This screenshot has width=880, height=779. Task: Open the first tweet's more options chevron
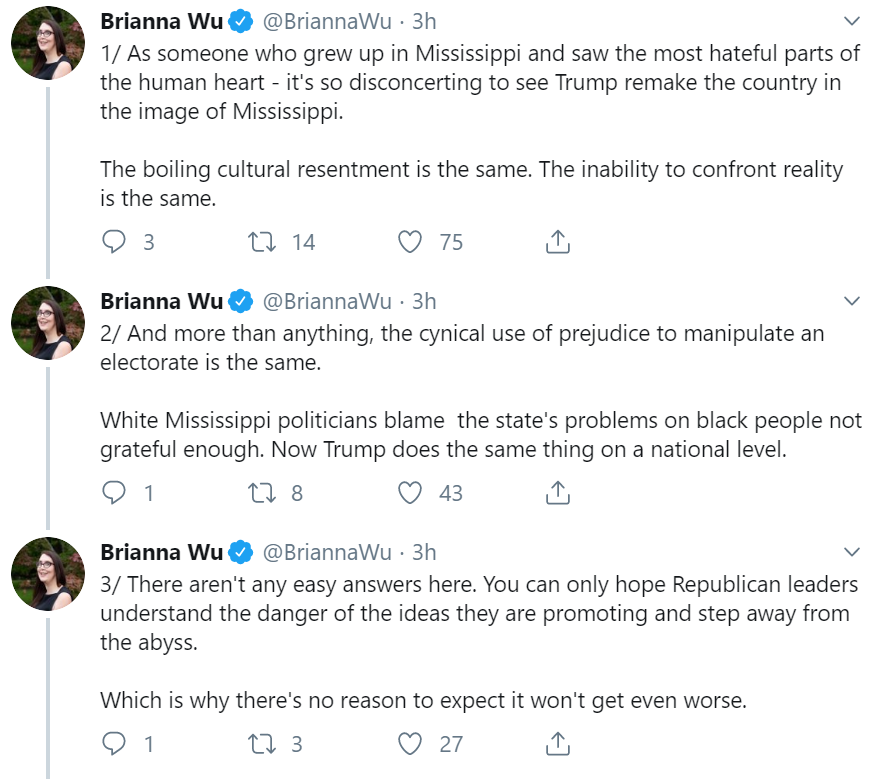(x=852, y=21)
